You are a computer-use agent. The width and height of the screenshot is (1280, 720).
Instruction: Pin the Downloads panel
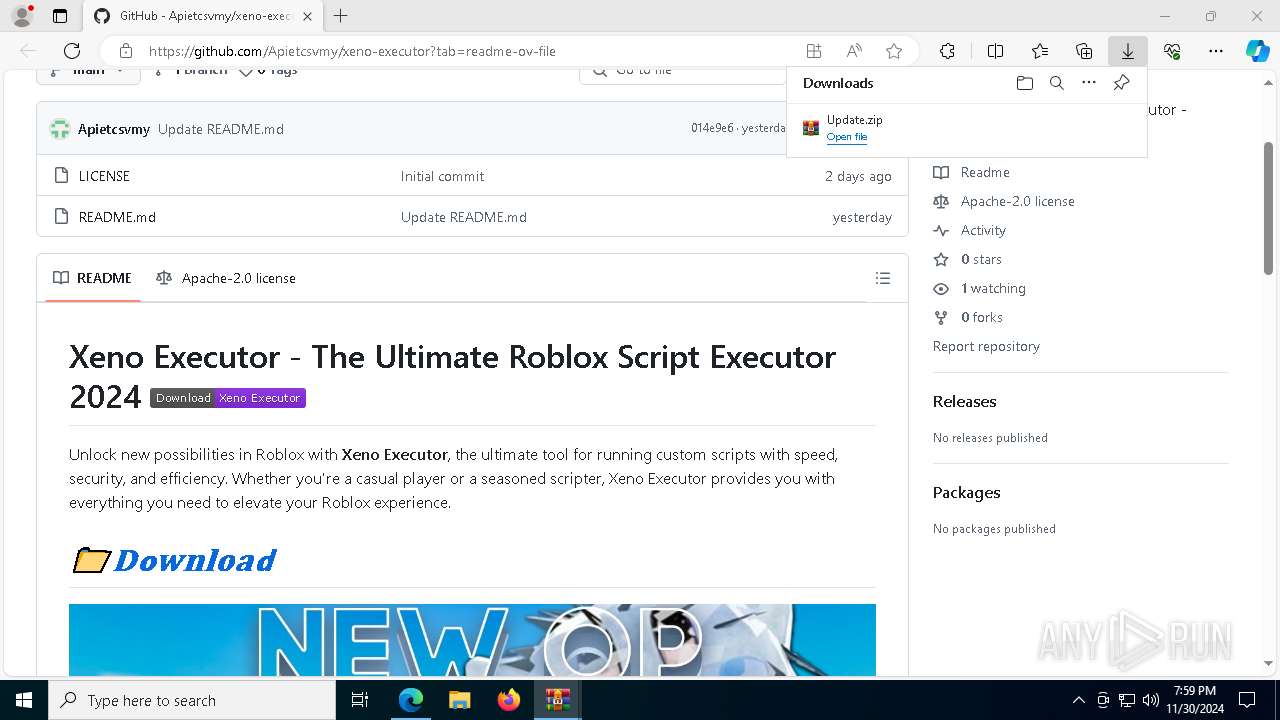1121,83
